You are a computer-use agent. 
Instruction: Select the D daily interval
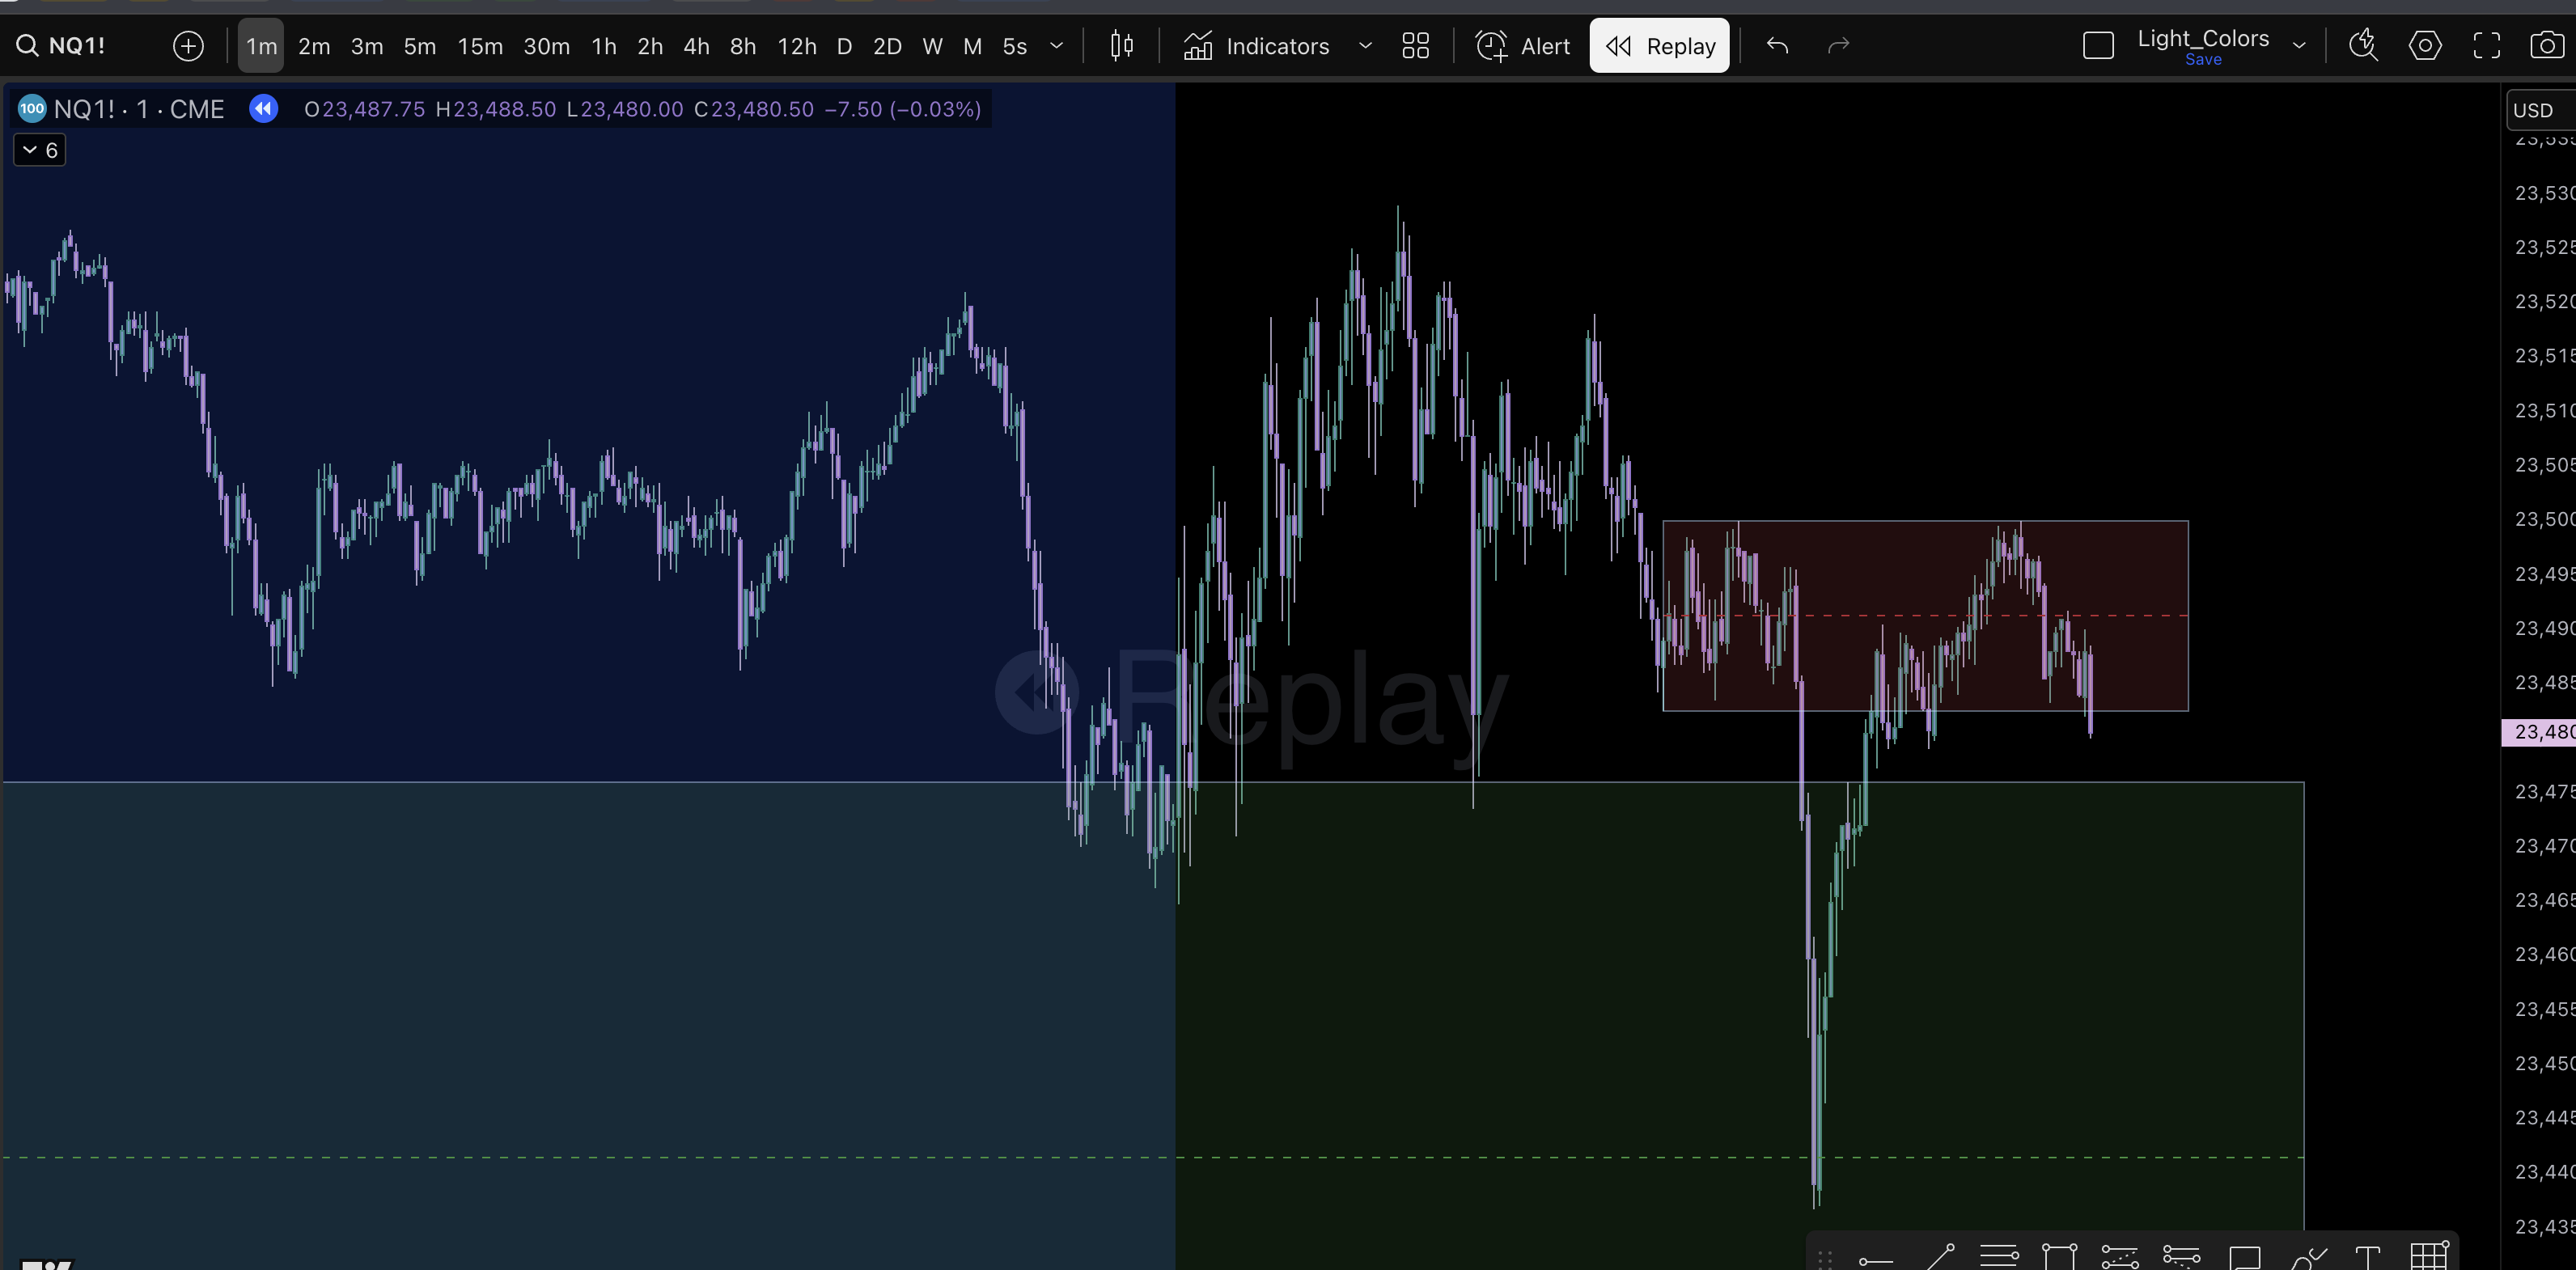[x=844, y=46]
